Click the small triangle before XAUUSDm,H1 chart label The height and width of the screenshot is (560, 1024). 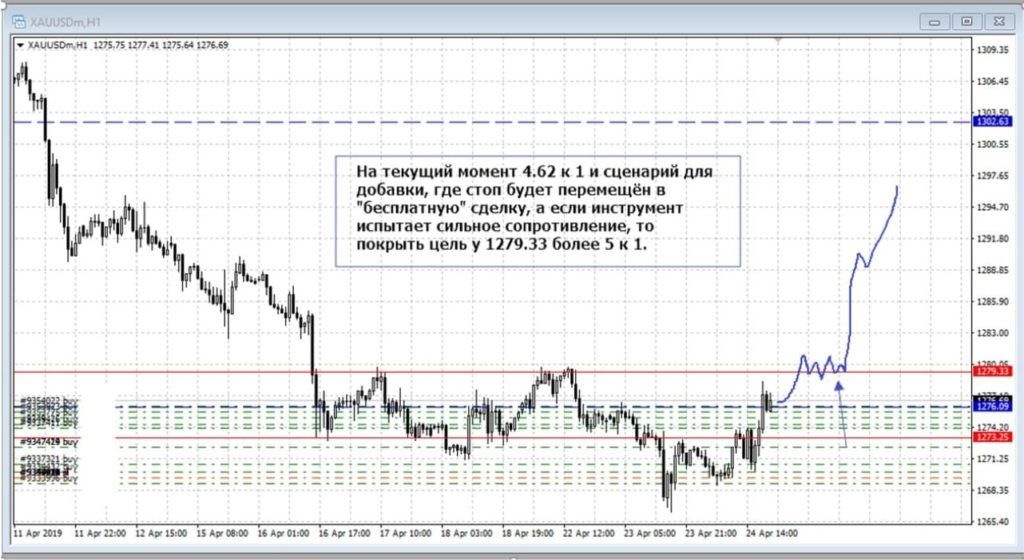[x=21, y=44]
